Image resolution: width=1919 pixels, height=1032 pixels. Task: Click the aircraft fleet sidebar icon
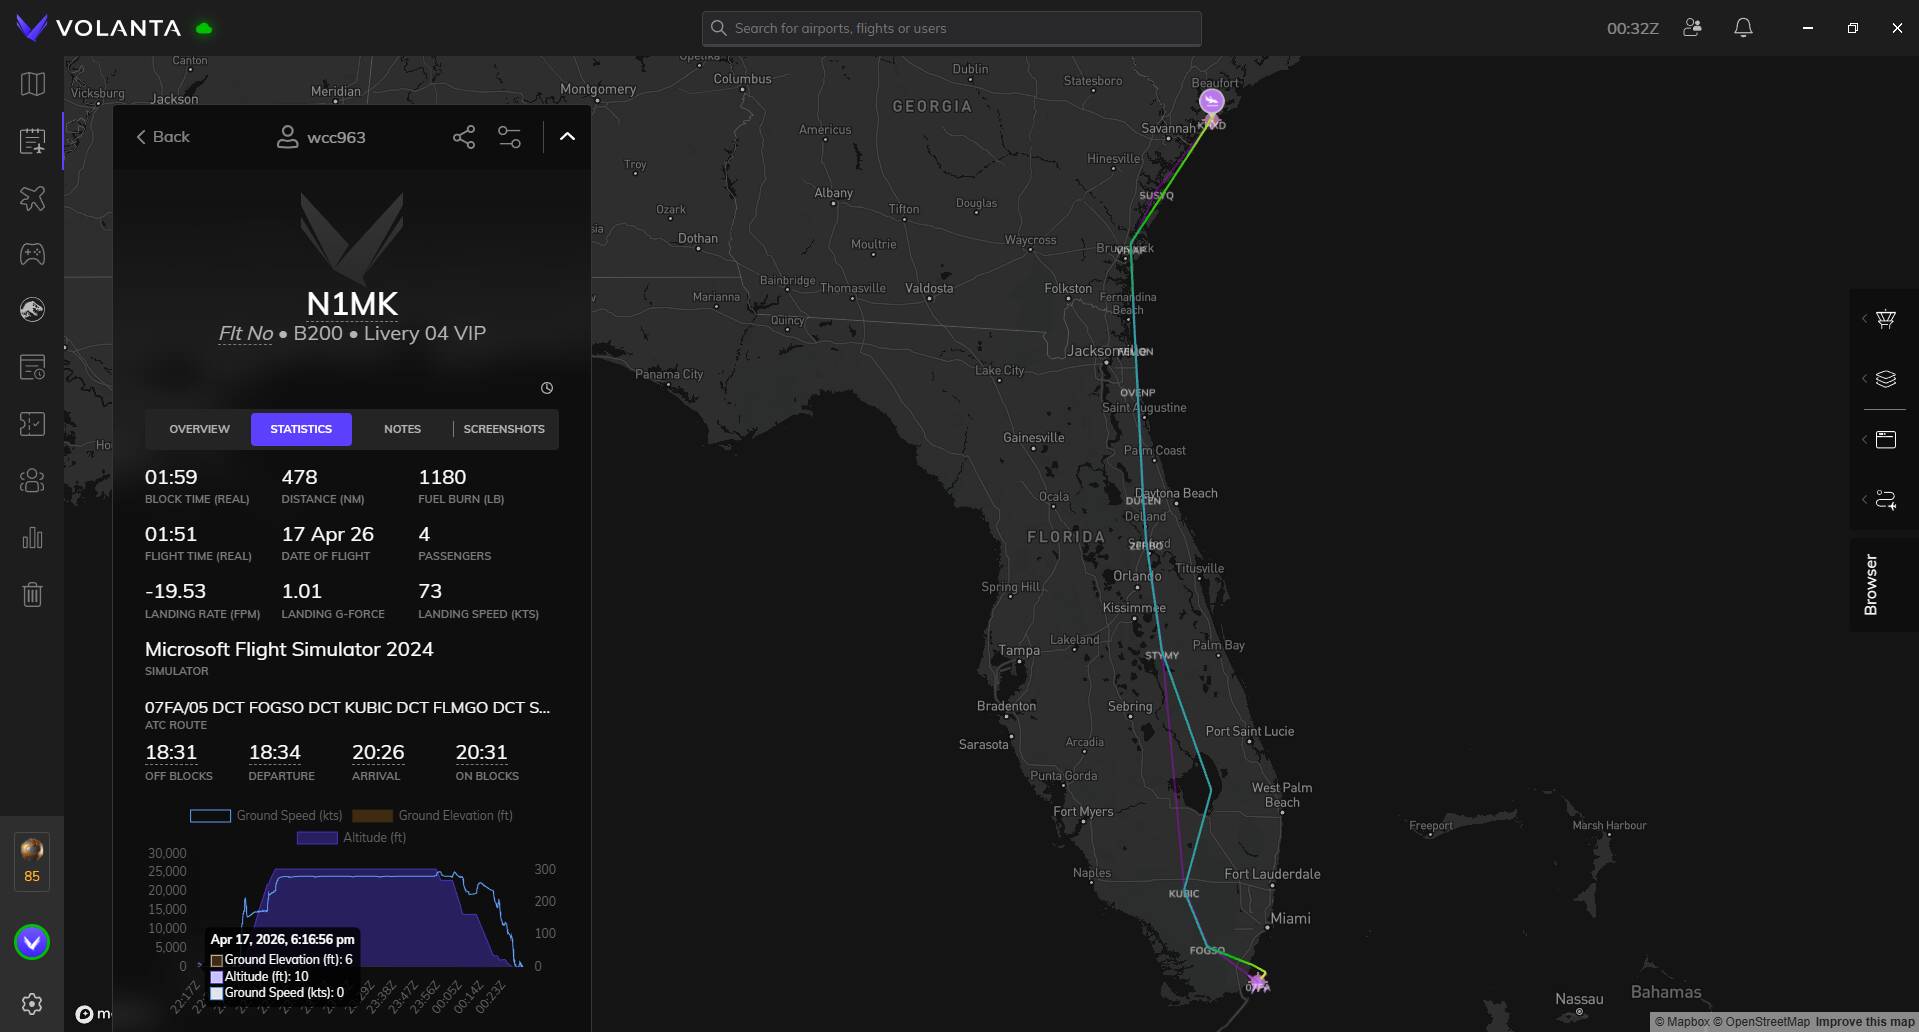(x=32, y=198)
